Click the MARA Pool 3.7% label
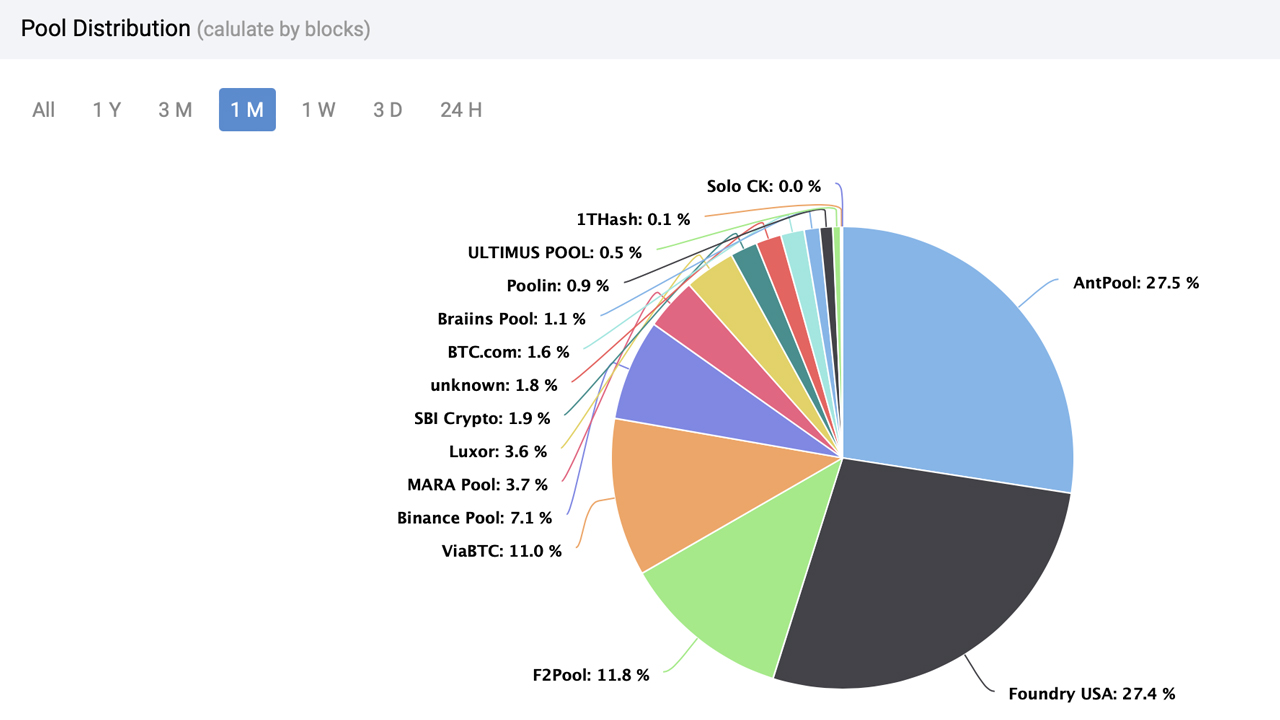The width and height of the screenshot is (1280, 720). (477, 484)
